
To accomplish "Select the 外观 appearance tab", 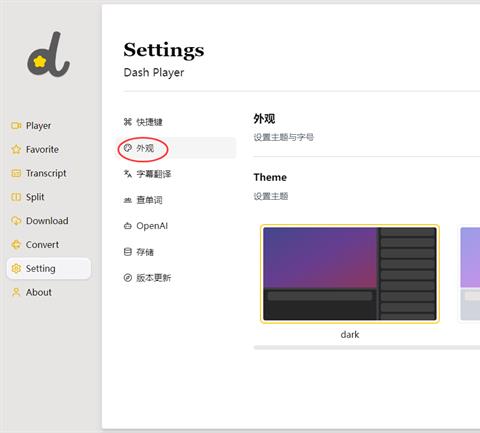I will (x=177, y=148).
